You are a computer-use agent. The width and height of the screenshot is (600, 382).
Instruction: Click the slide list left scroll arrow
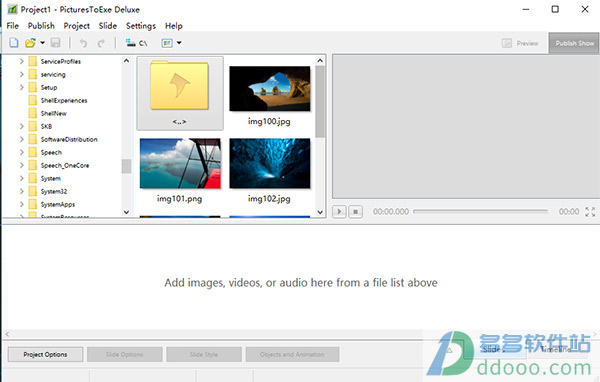click(7, 334)
